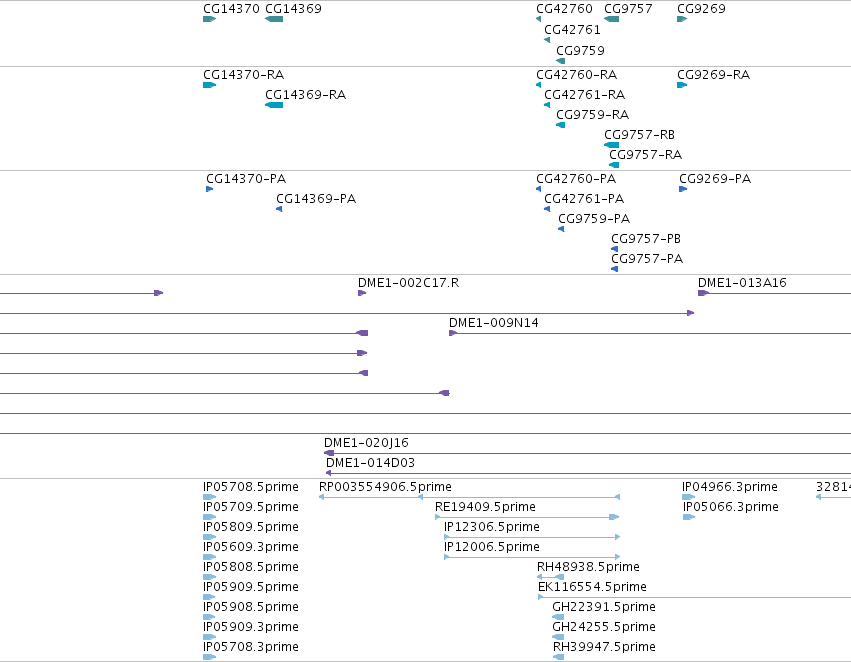Screen dimensions: 851x662
Task: Click transcript CG9757-RB
Action: (639, 135)
